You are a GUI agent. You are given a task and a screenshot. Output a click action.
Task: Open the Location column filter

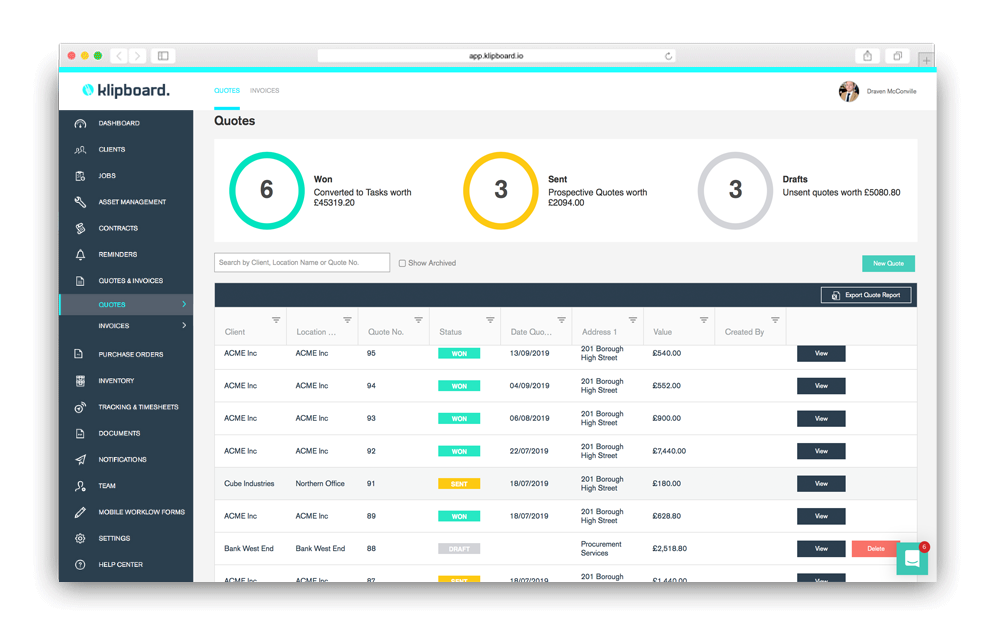click(x=348, y=320)
